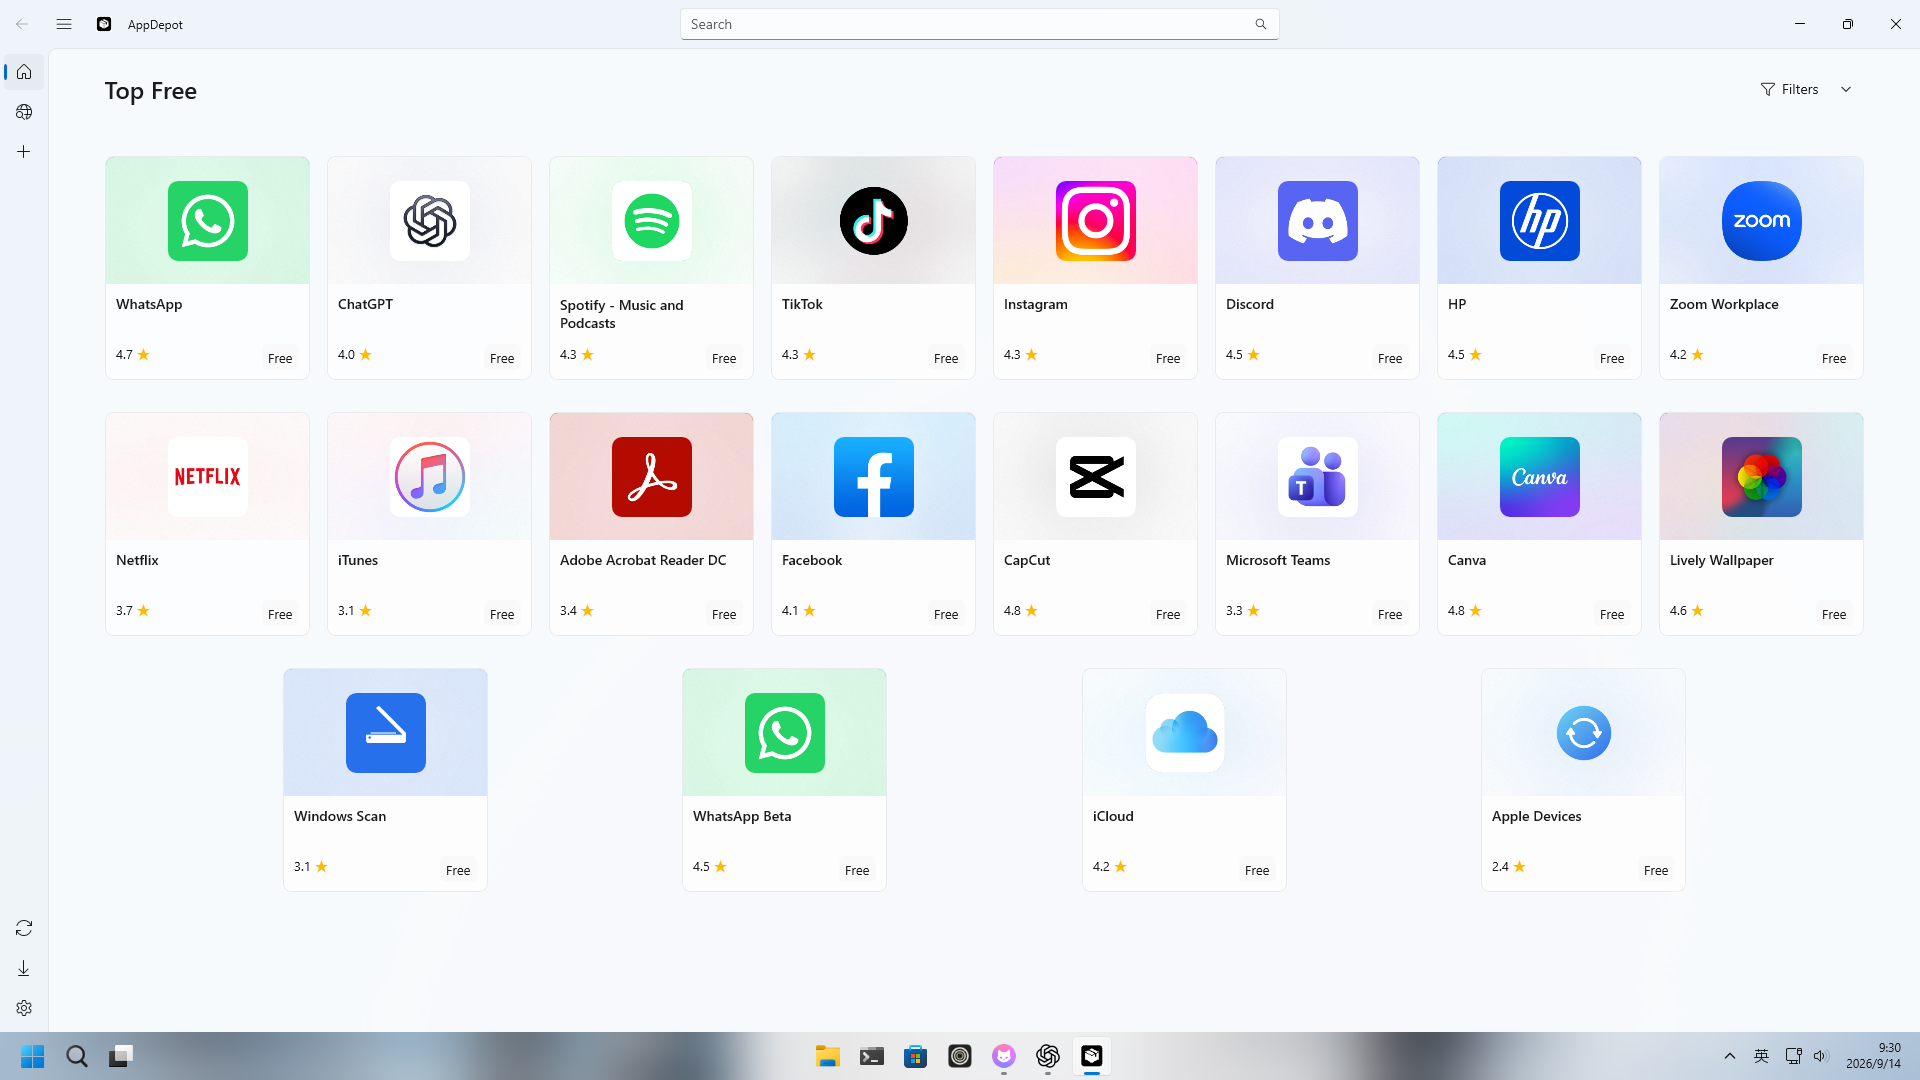
Task: Click the 'Lively Wallpaper' title text
Action: (1722, 560)
